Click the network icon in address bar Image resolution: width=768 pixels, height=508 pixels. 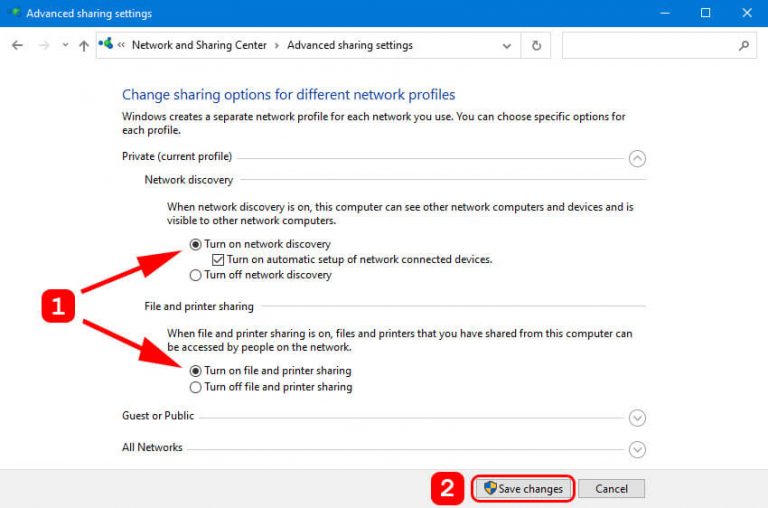click(x=106, y=46)
